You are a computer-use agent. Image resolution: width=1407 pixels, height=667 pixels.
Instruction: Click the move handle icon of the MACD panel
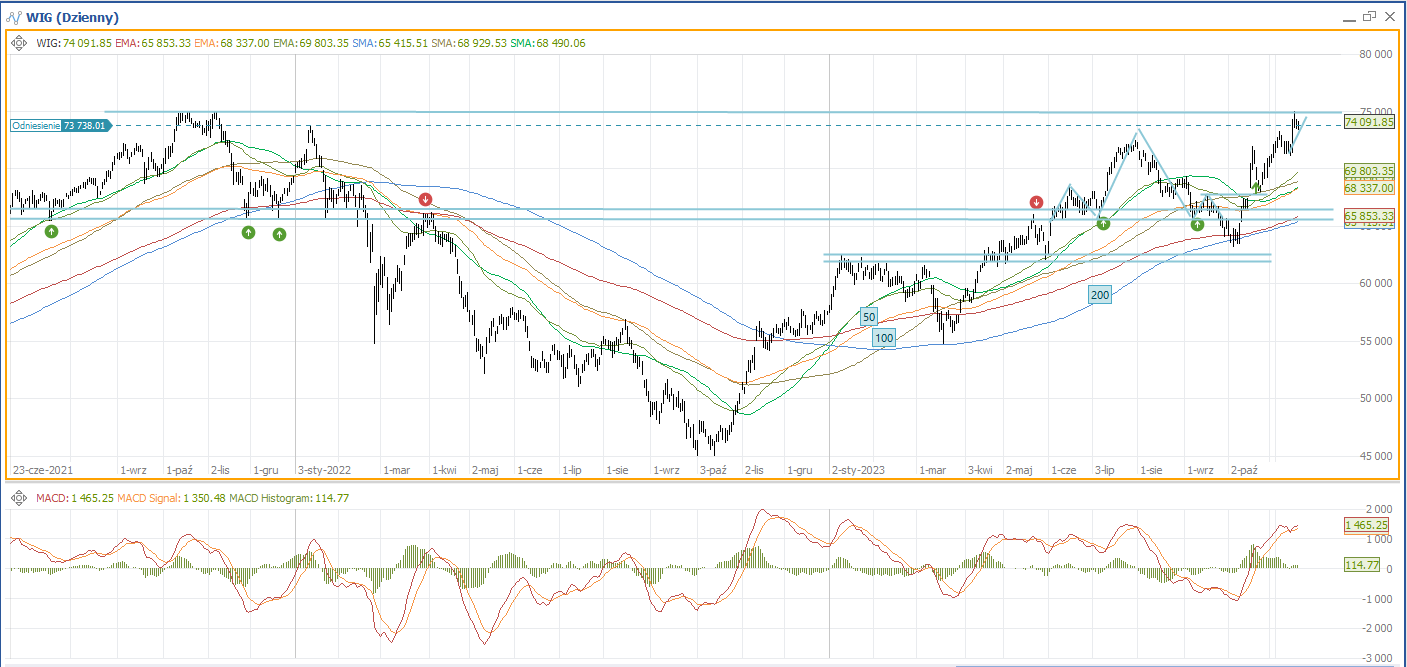pyautogui.click(x=19, y=497)
